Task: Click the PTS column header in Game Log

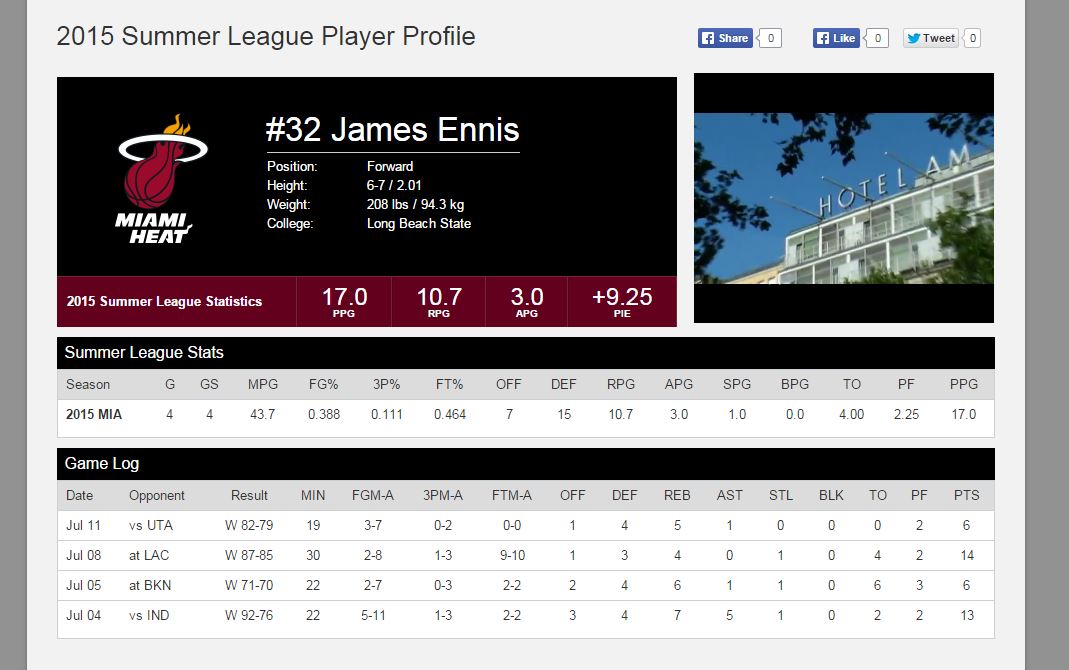Action: coord(966,495)
